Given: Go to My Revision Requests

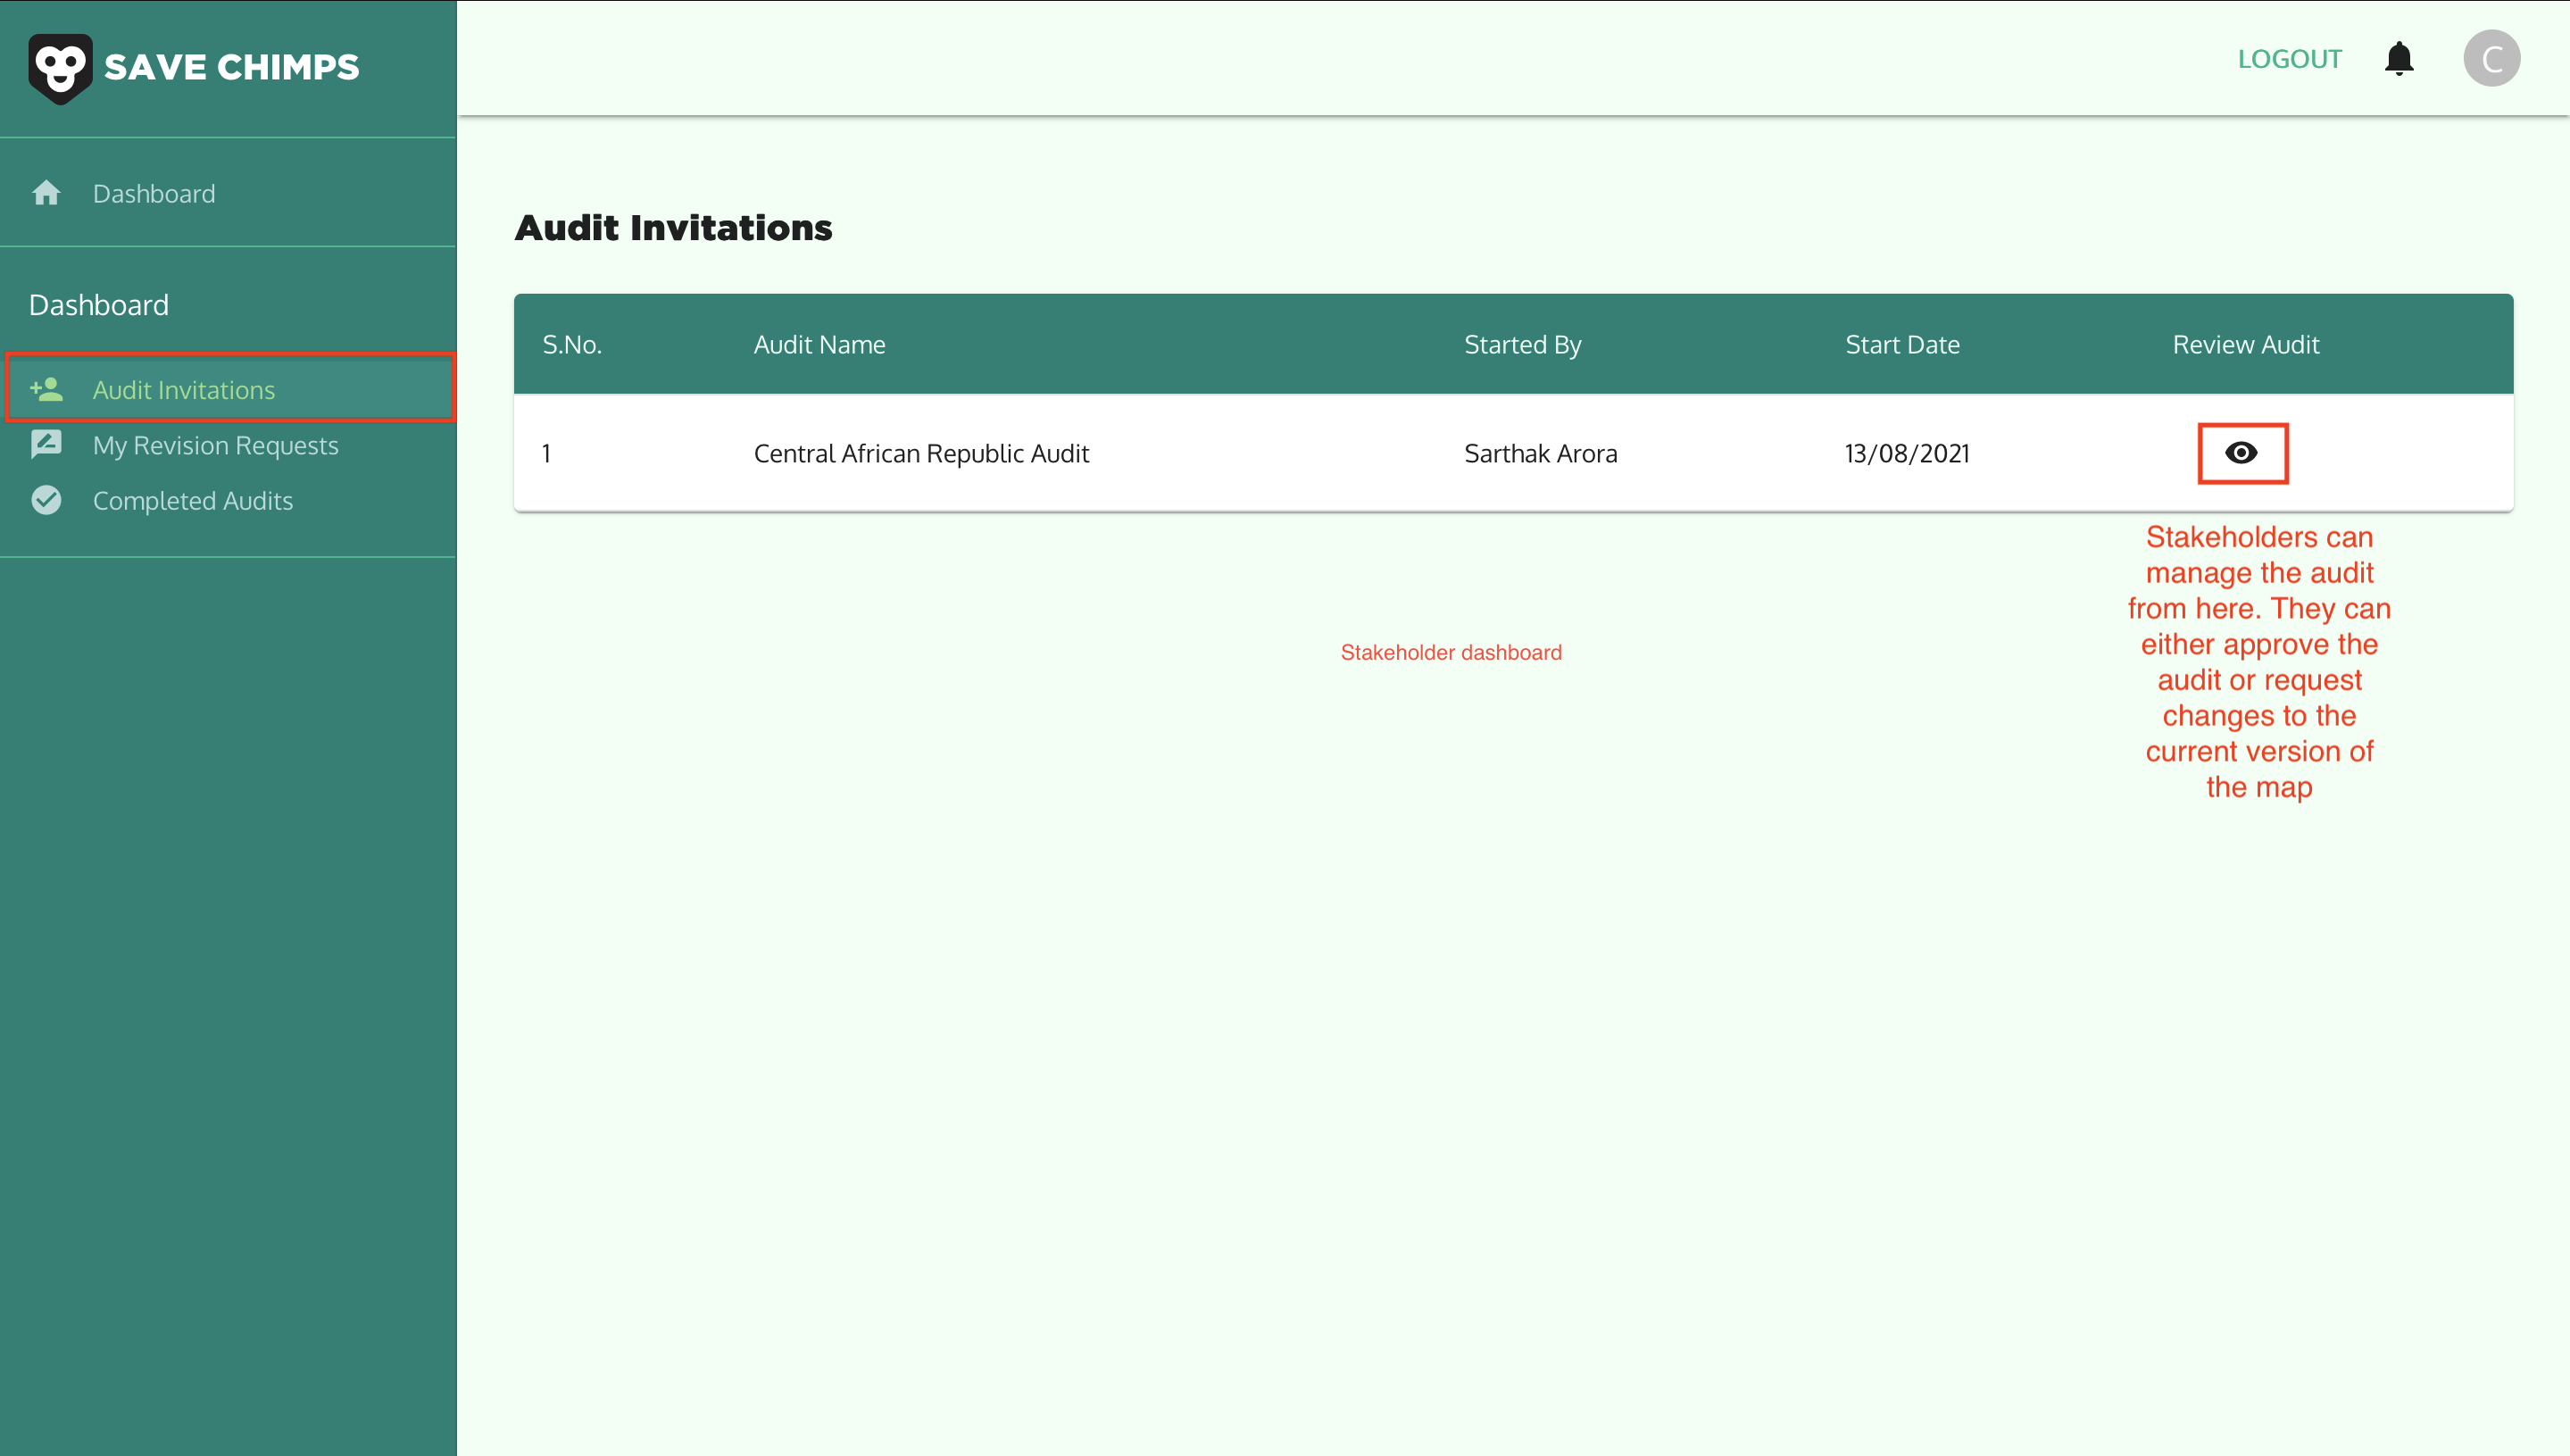Looking at the screenshot, I should tap(215, 445).
